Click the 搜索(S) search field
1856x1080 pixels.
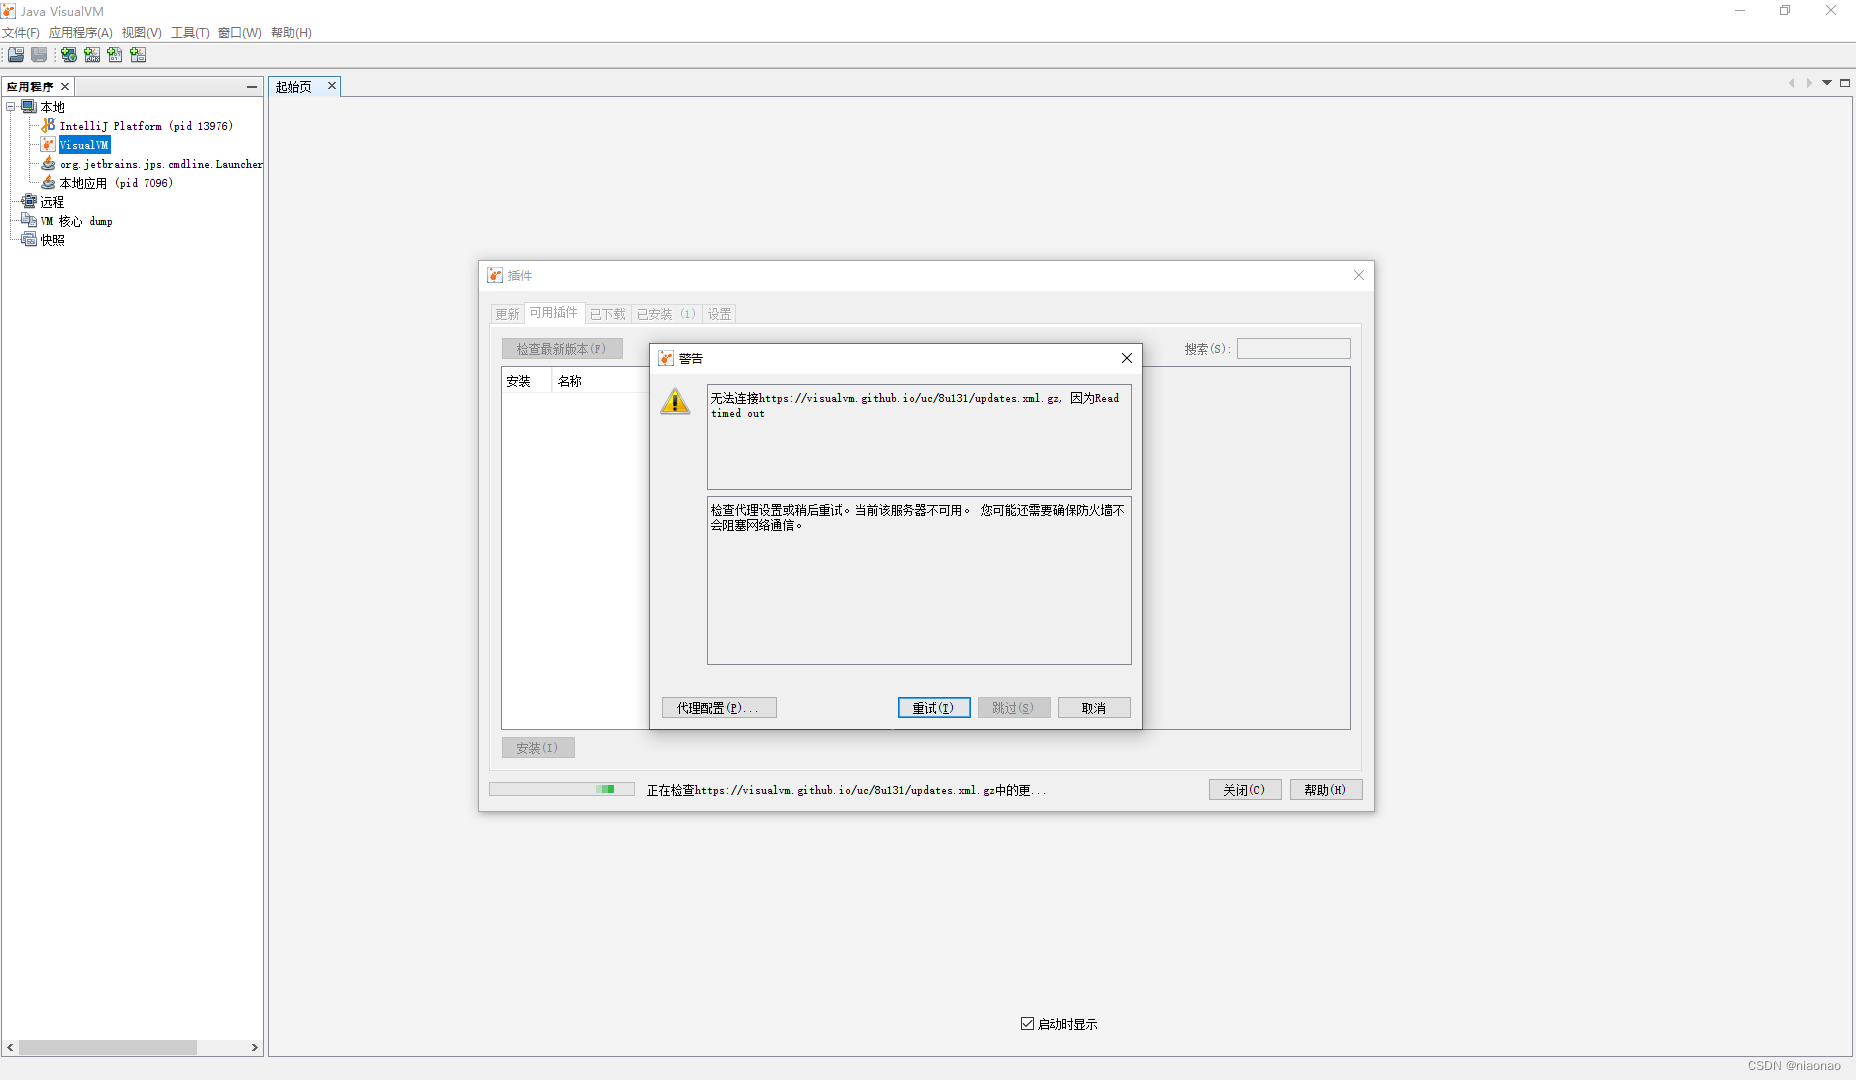pos(1294,349)
